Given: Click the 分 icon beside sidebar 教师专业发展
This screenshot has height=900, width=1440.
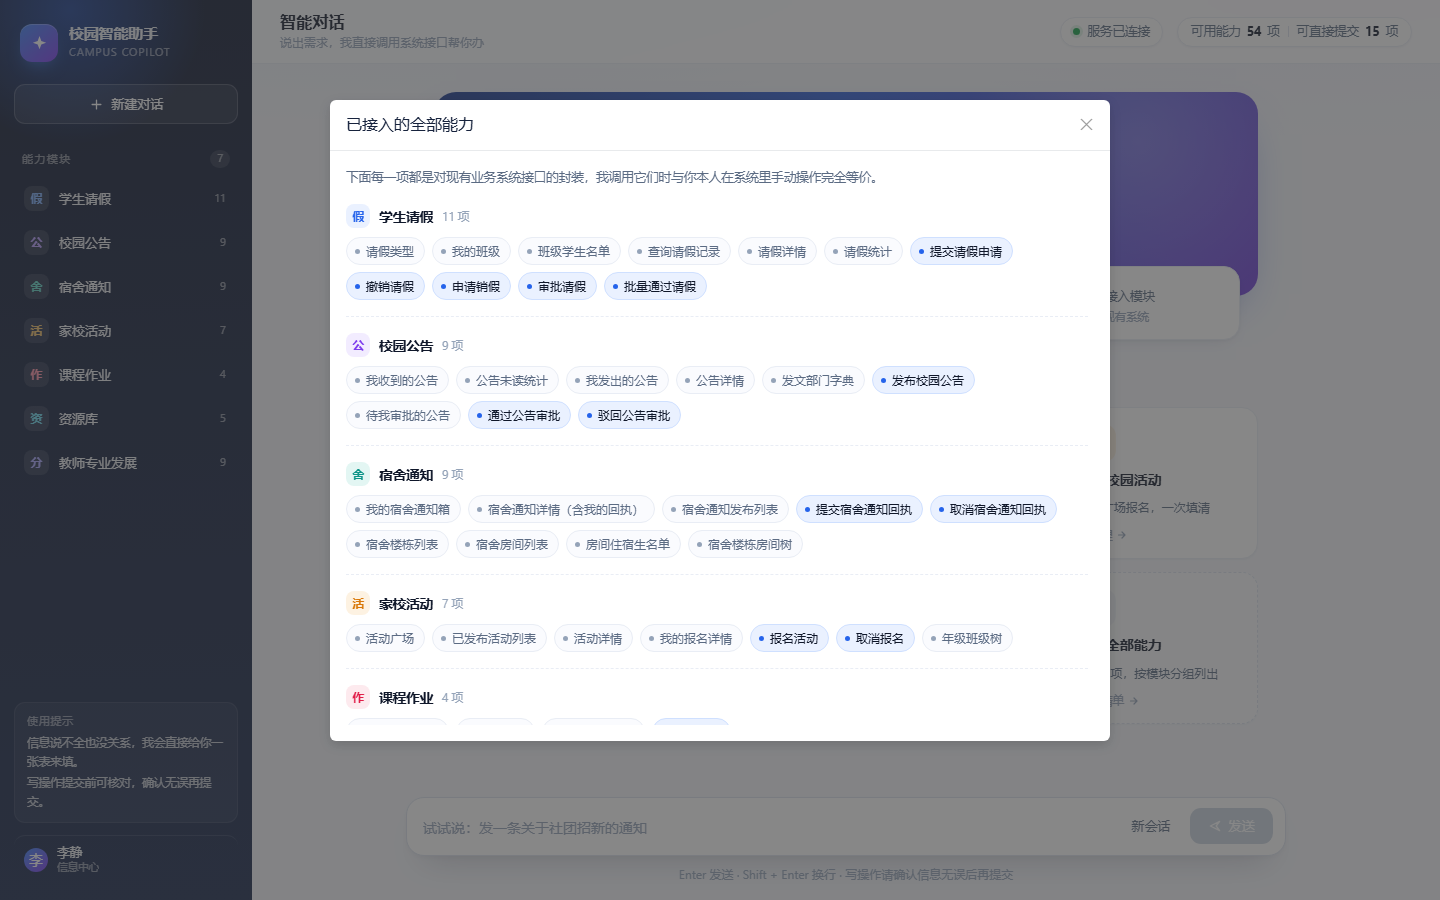Looking at the screenshot, I should click(x=36, y=463).
